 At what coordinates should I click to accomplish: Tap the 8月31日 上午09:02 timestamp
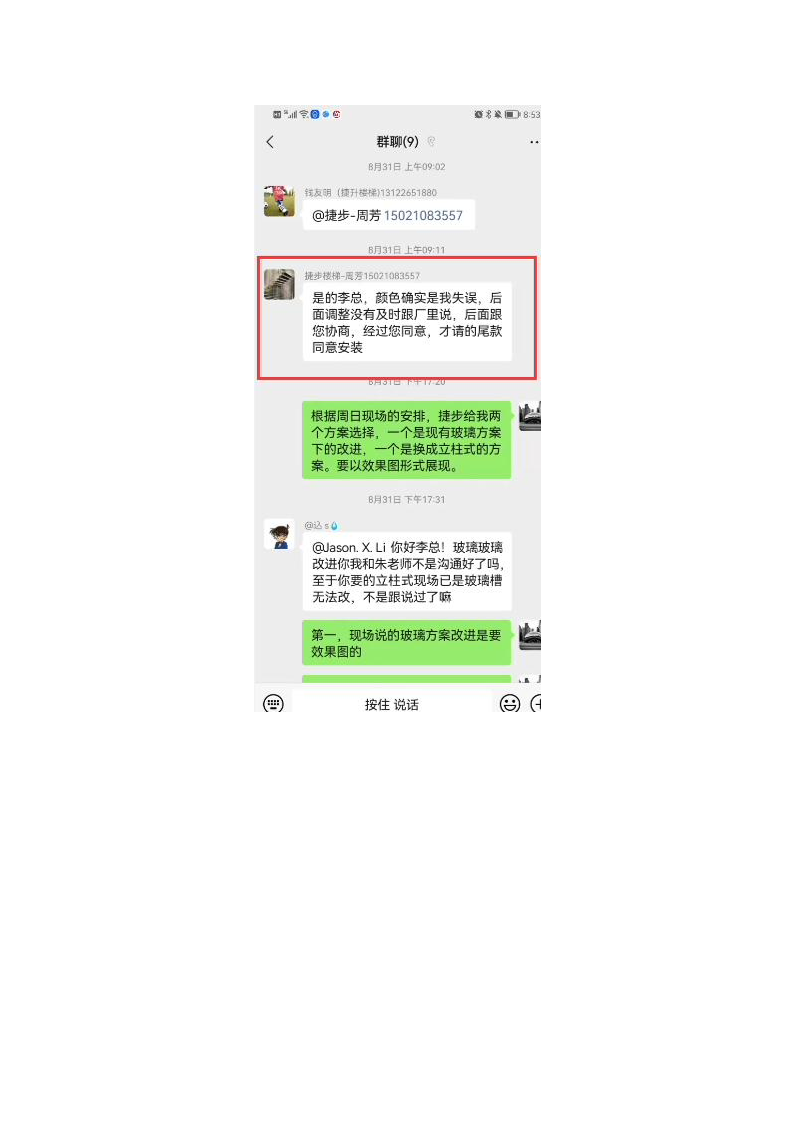407,167
